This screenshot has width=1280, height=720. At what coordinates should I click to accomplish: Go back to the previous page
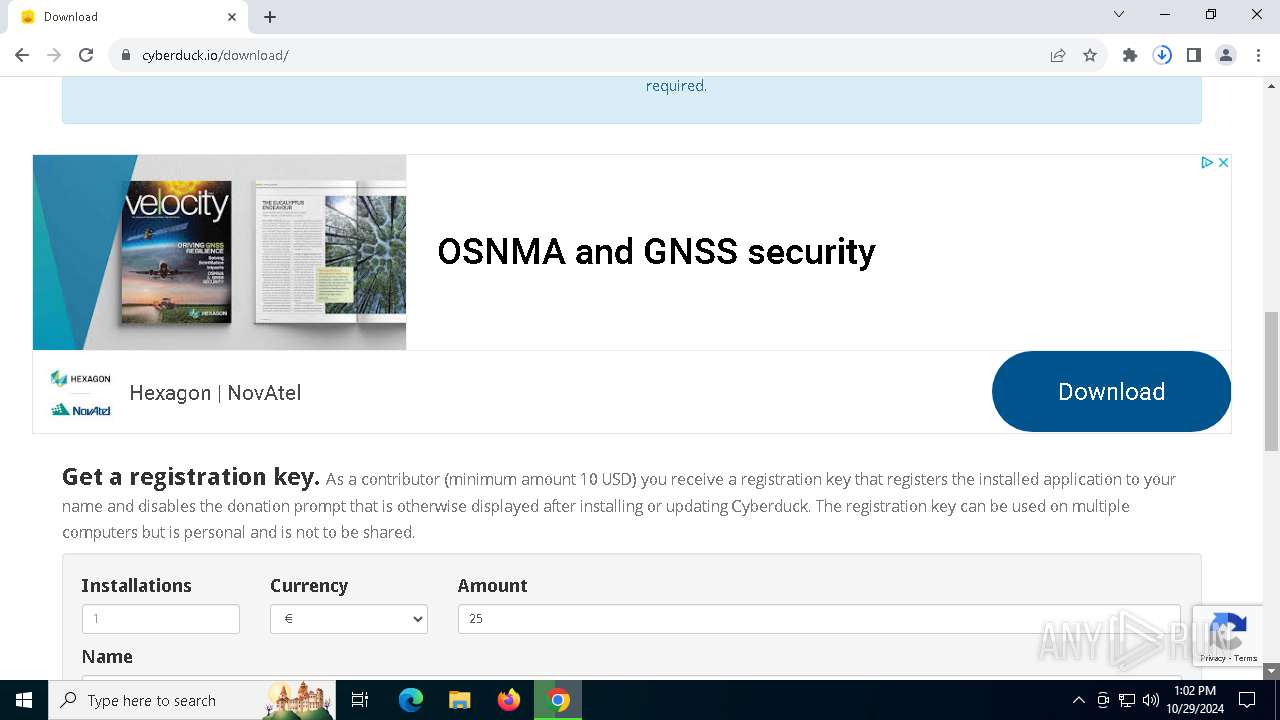tap(22, 55)
